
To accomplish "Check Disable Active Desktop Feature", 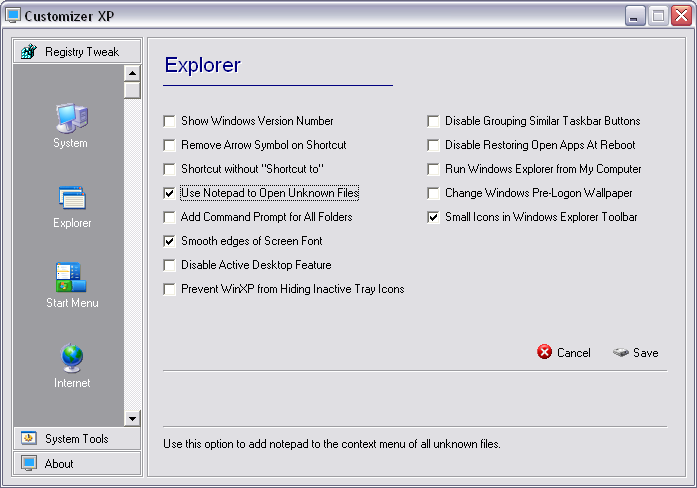I will coord(169,265).
